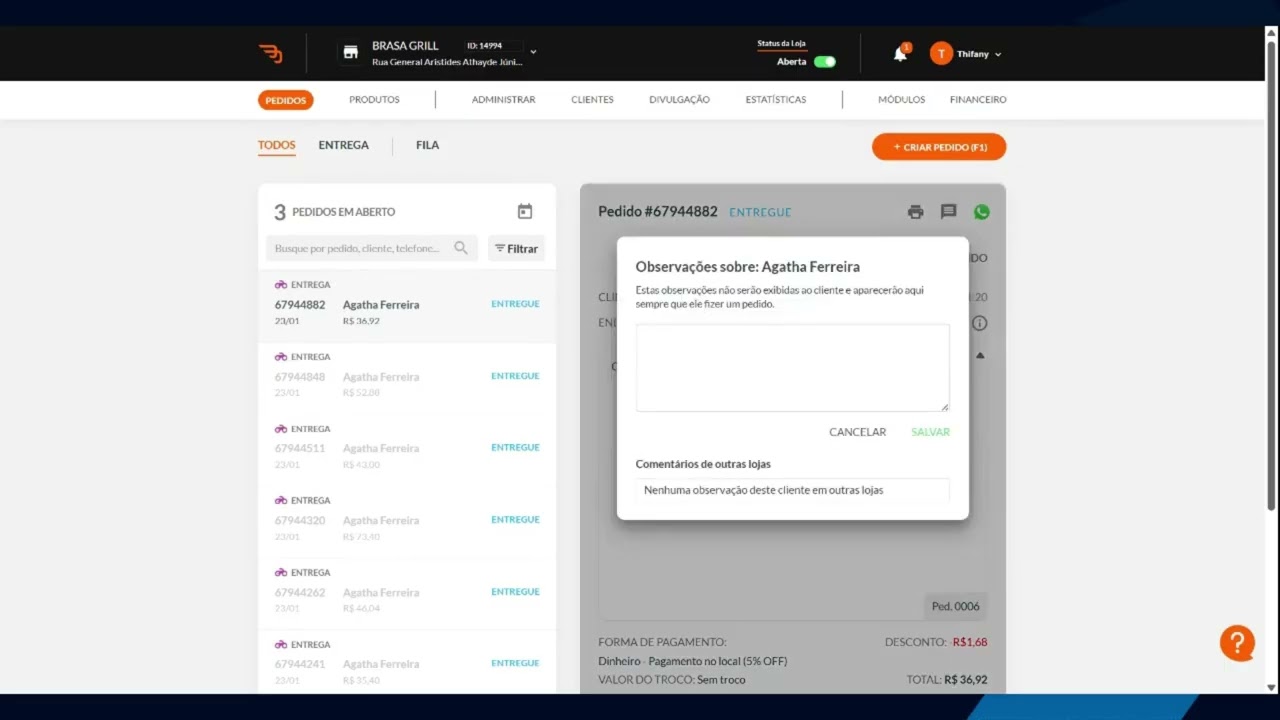Open the PEDIDOS menu
The image size is (1280, 720).
click(286, 100)
